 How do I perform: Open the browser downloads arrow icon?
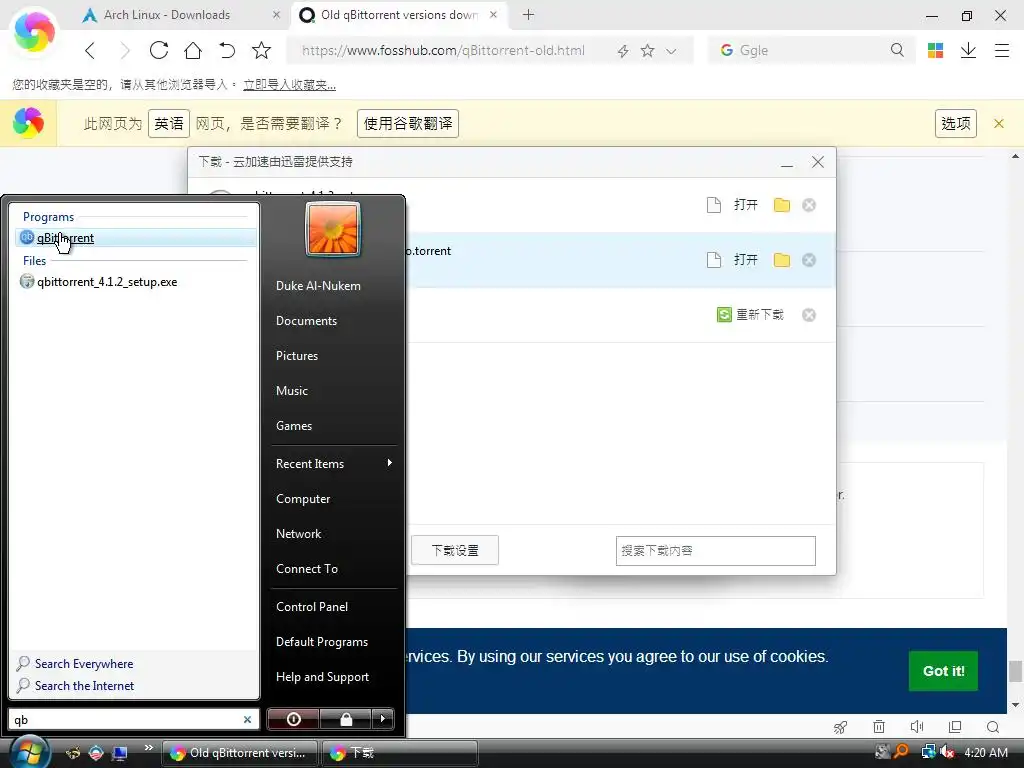(968, 50)
